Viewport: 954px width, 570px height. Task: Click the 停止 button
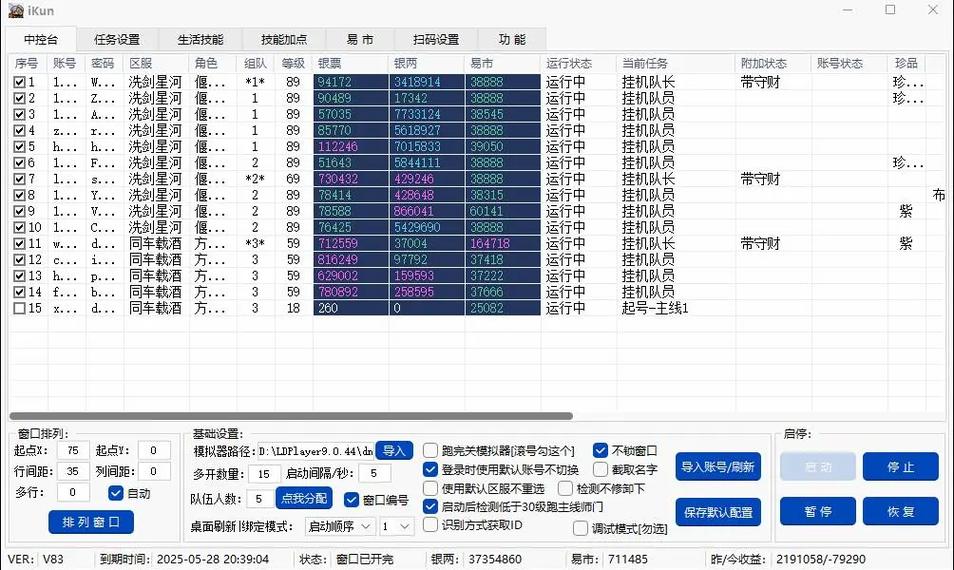point(900,467)
